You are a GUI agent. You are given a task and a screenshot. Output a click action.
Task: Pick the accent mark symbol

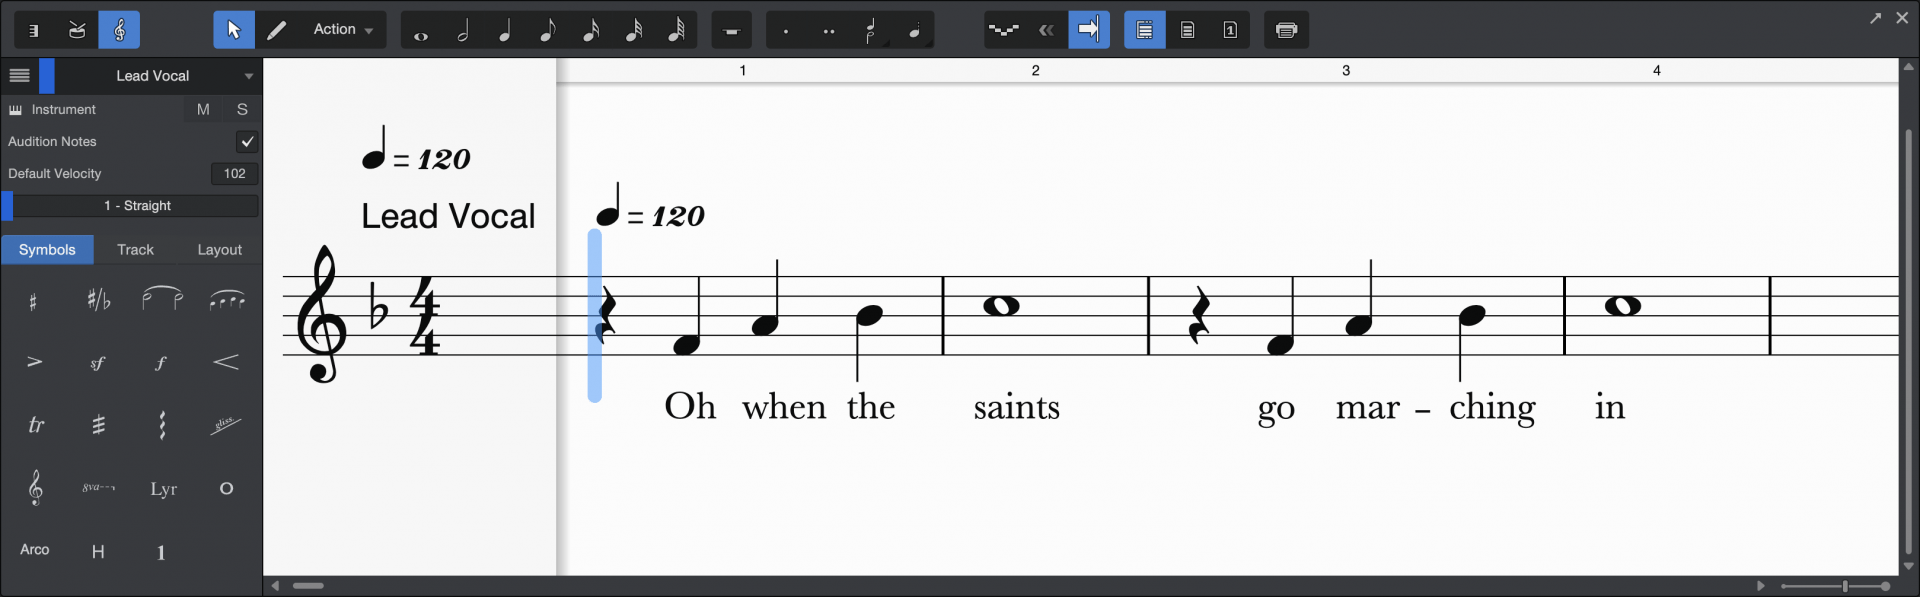34,362
